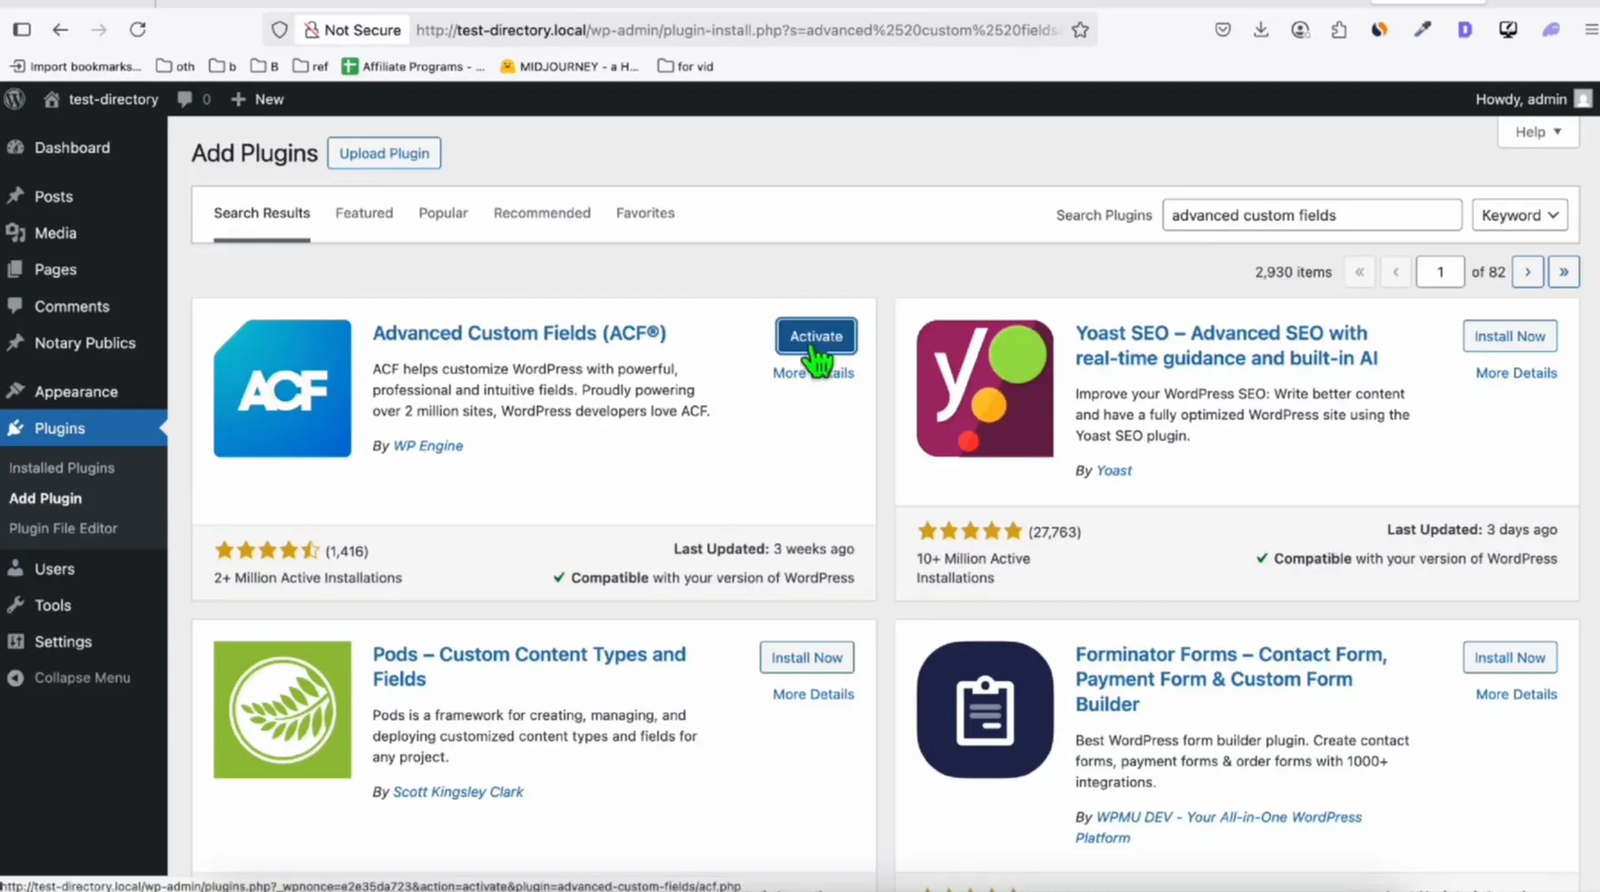Open the browser extensions puzzle icon

coord(1339,30)
